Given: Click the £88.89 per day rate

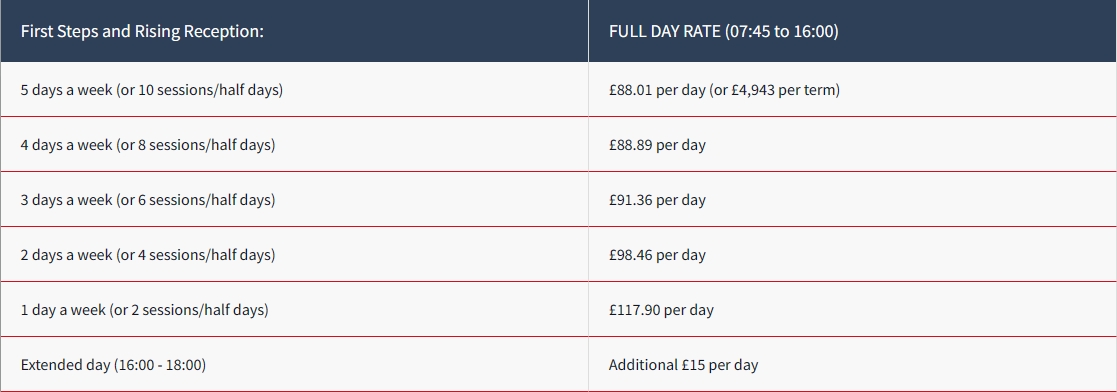Looking at the screenshot, I should [657, 145].
